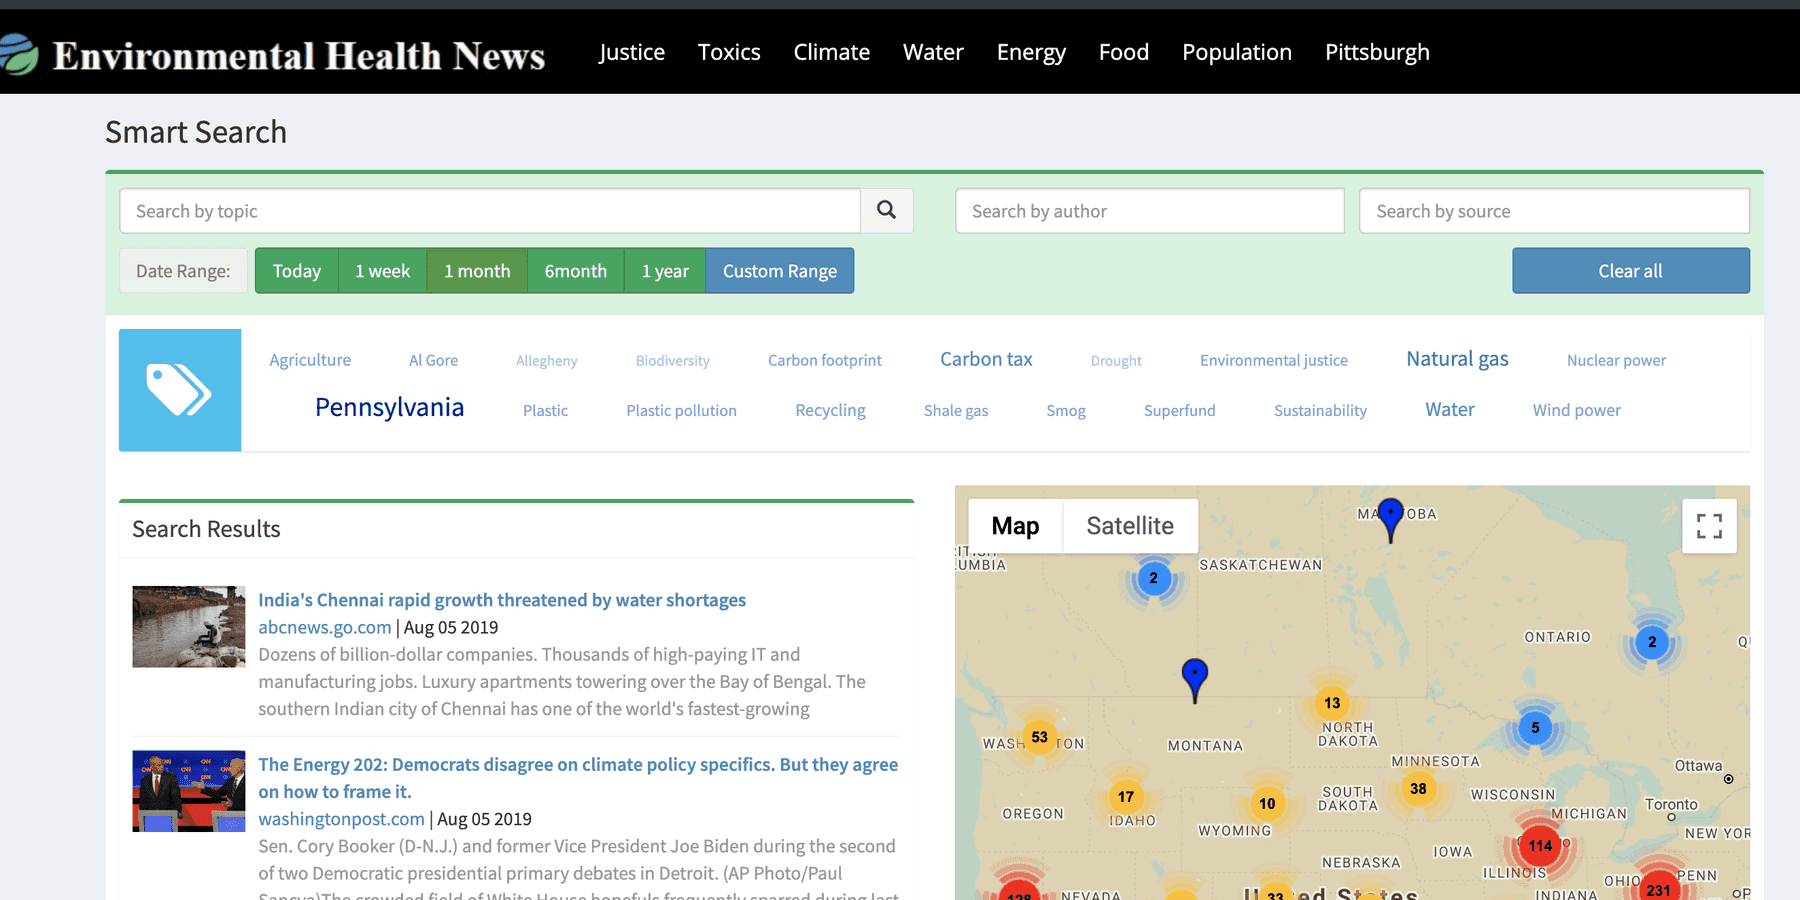Click the Energy 202 article thumbnail
The width and height of the screenshot is (1800, 900).
(x=188, y=791)
